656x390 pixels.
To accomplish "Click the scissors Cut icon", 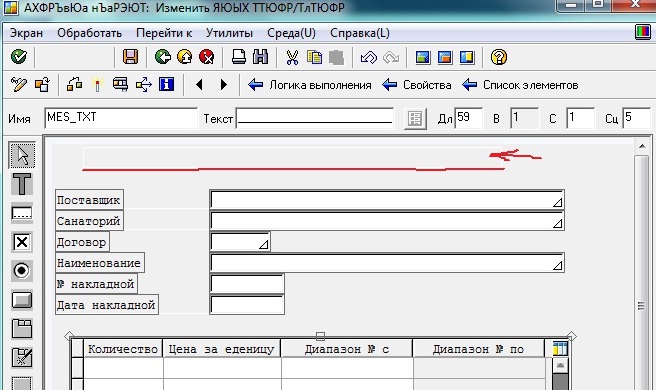I will point(292,57).
